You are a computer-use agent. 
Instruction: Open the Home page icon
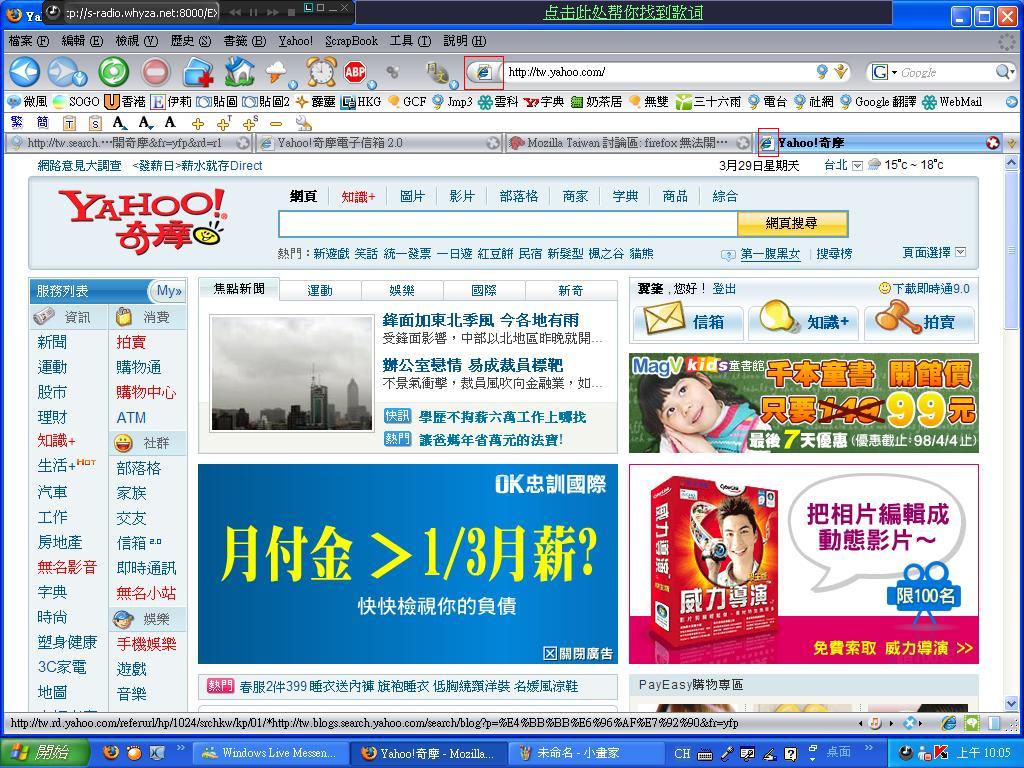[x=239, y=72]
